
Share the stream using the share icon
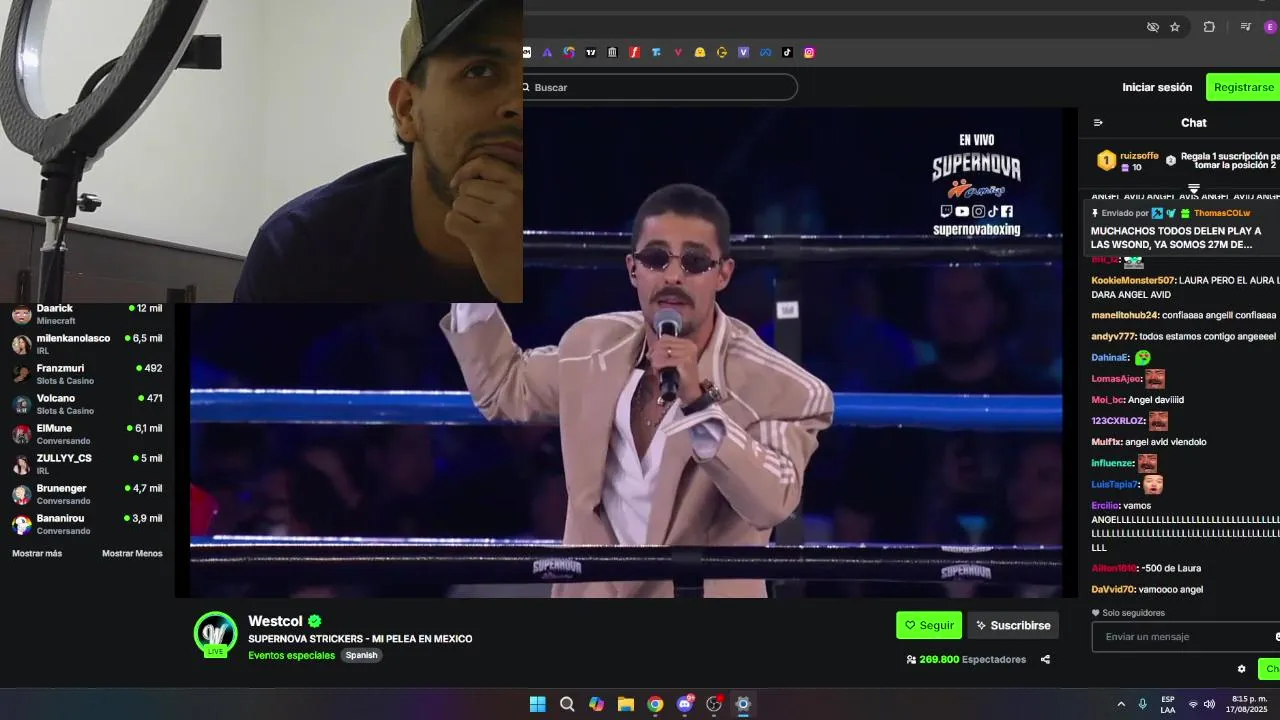[x=1045, y=659]
